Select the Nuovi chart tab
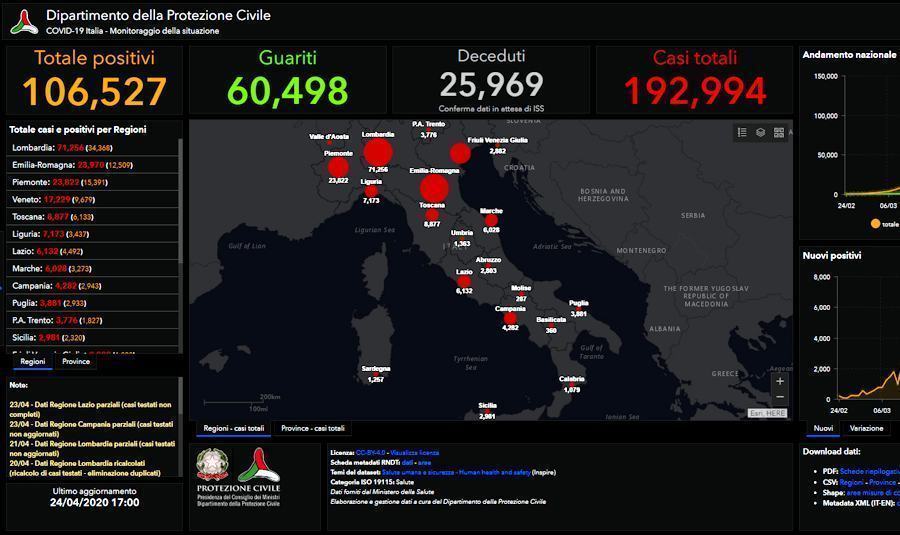900x535 pixels. click(x=823, y=428)
